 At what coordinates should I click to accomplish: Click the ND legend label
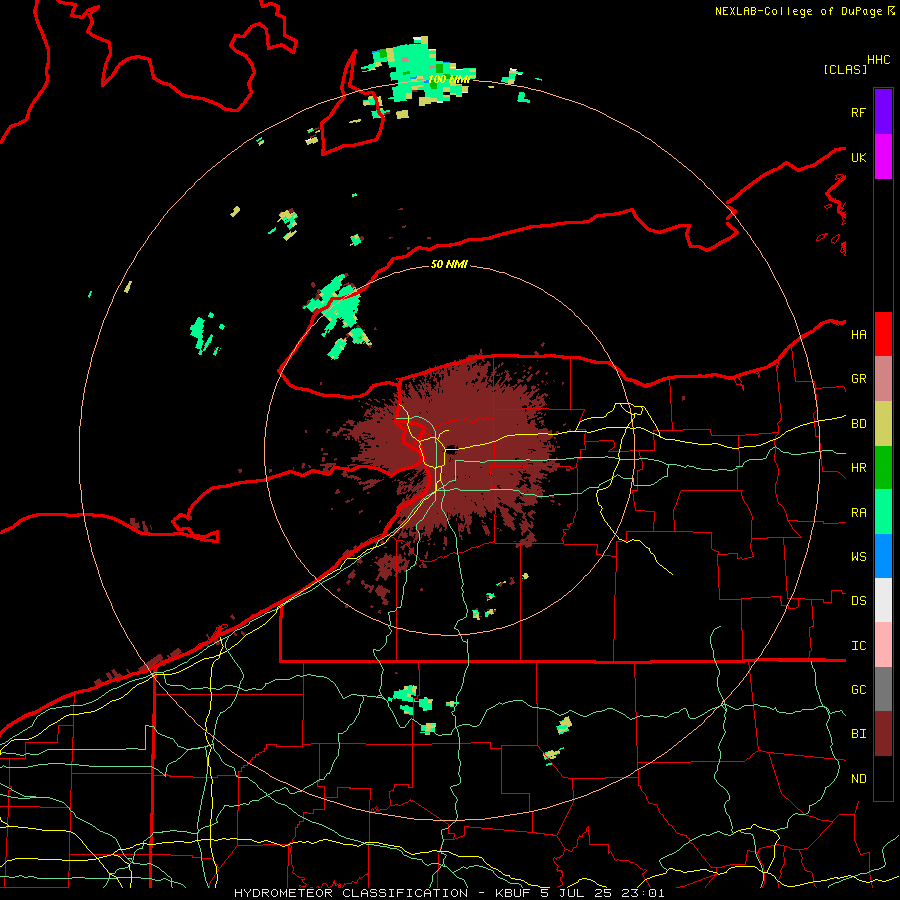(x=858, y=778)
